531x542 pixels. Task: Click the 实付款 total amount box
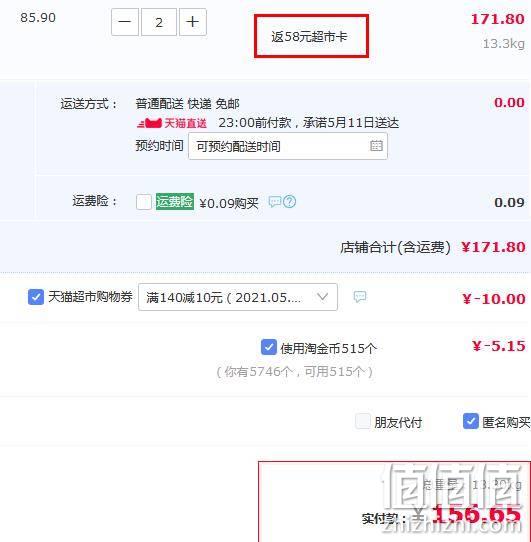[394, 502]
